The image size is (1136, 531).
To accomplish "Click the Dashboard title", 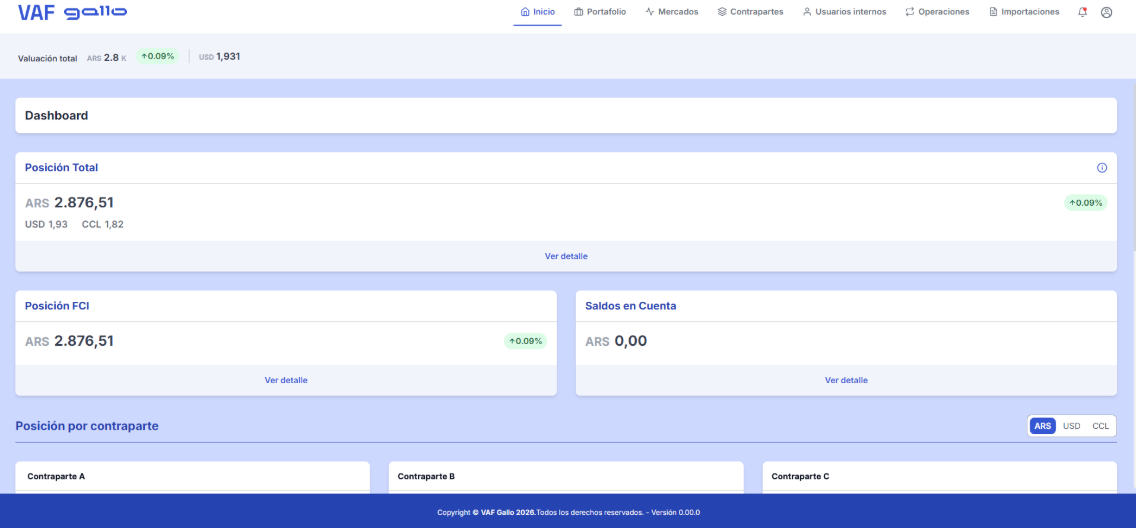I will [57, 115].
